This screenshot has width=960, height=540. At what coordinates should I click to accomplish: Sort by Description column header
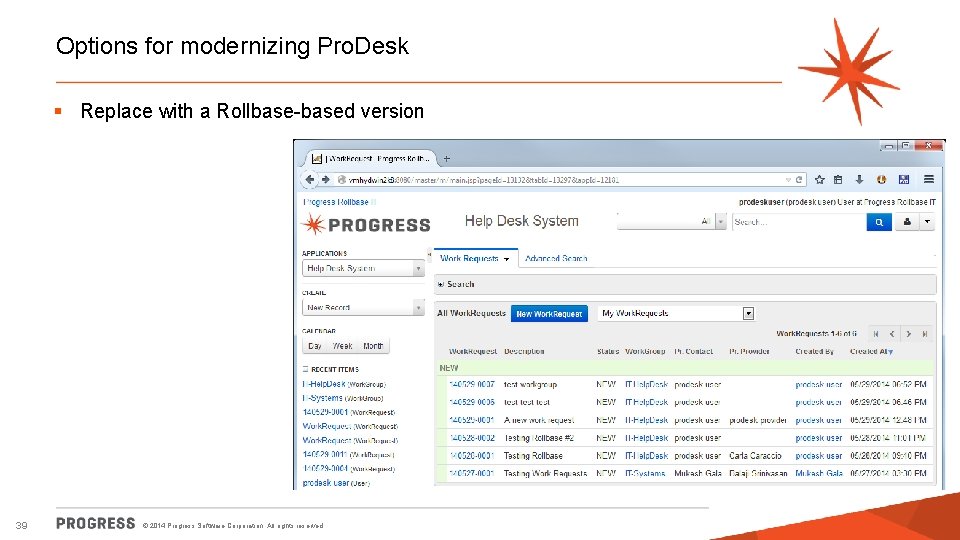524,351
